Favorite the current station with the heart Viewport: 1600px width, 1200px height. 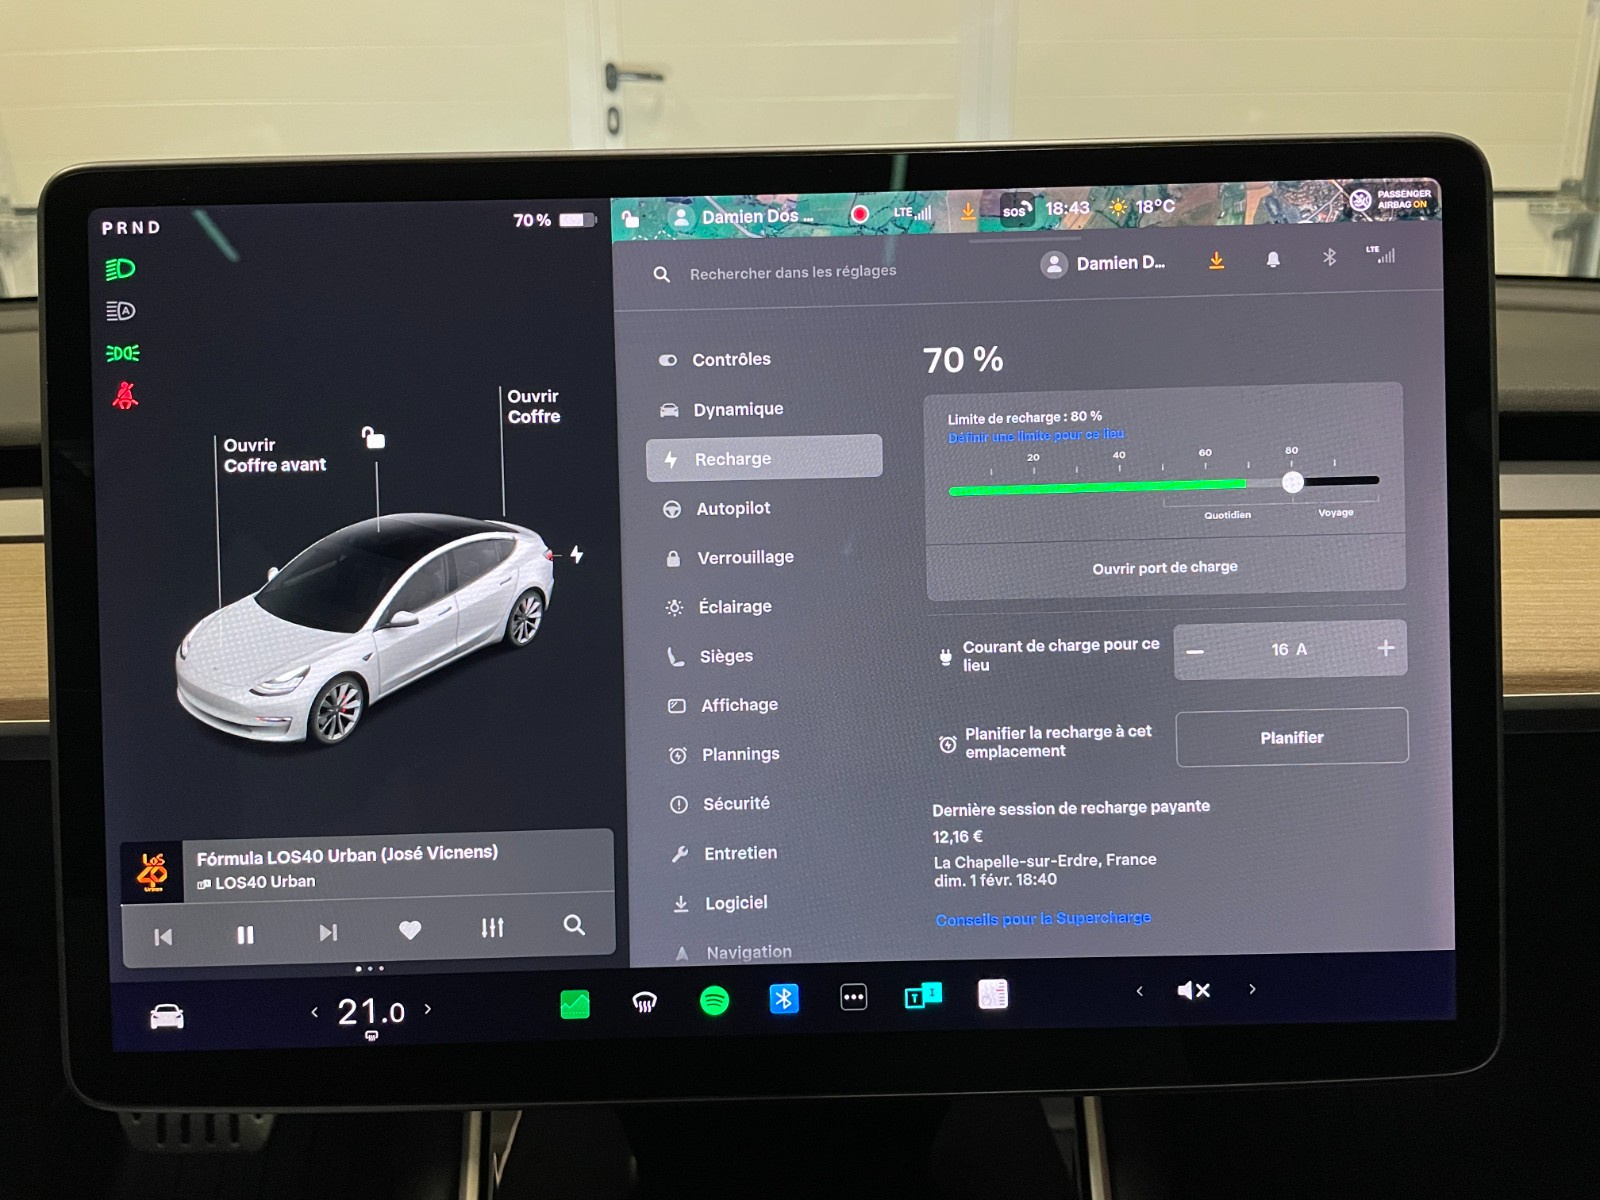pyautogui.click(x=410, y=930)
